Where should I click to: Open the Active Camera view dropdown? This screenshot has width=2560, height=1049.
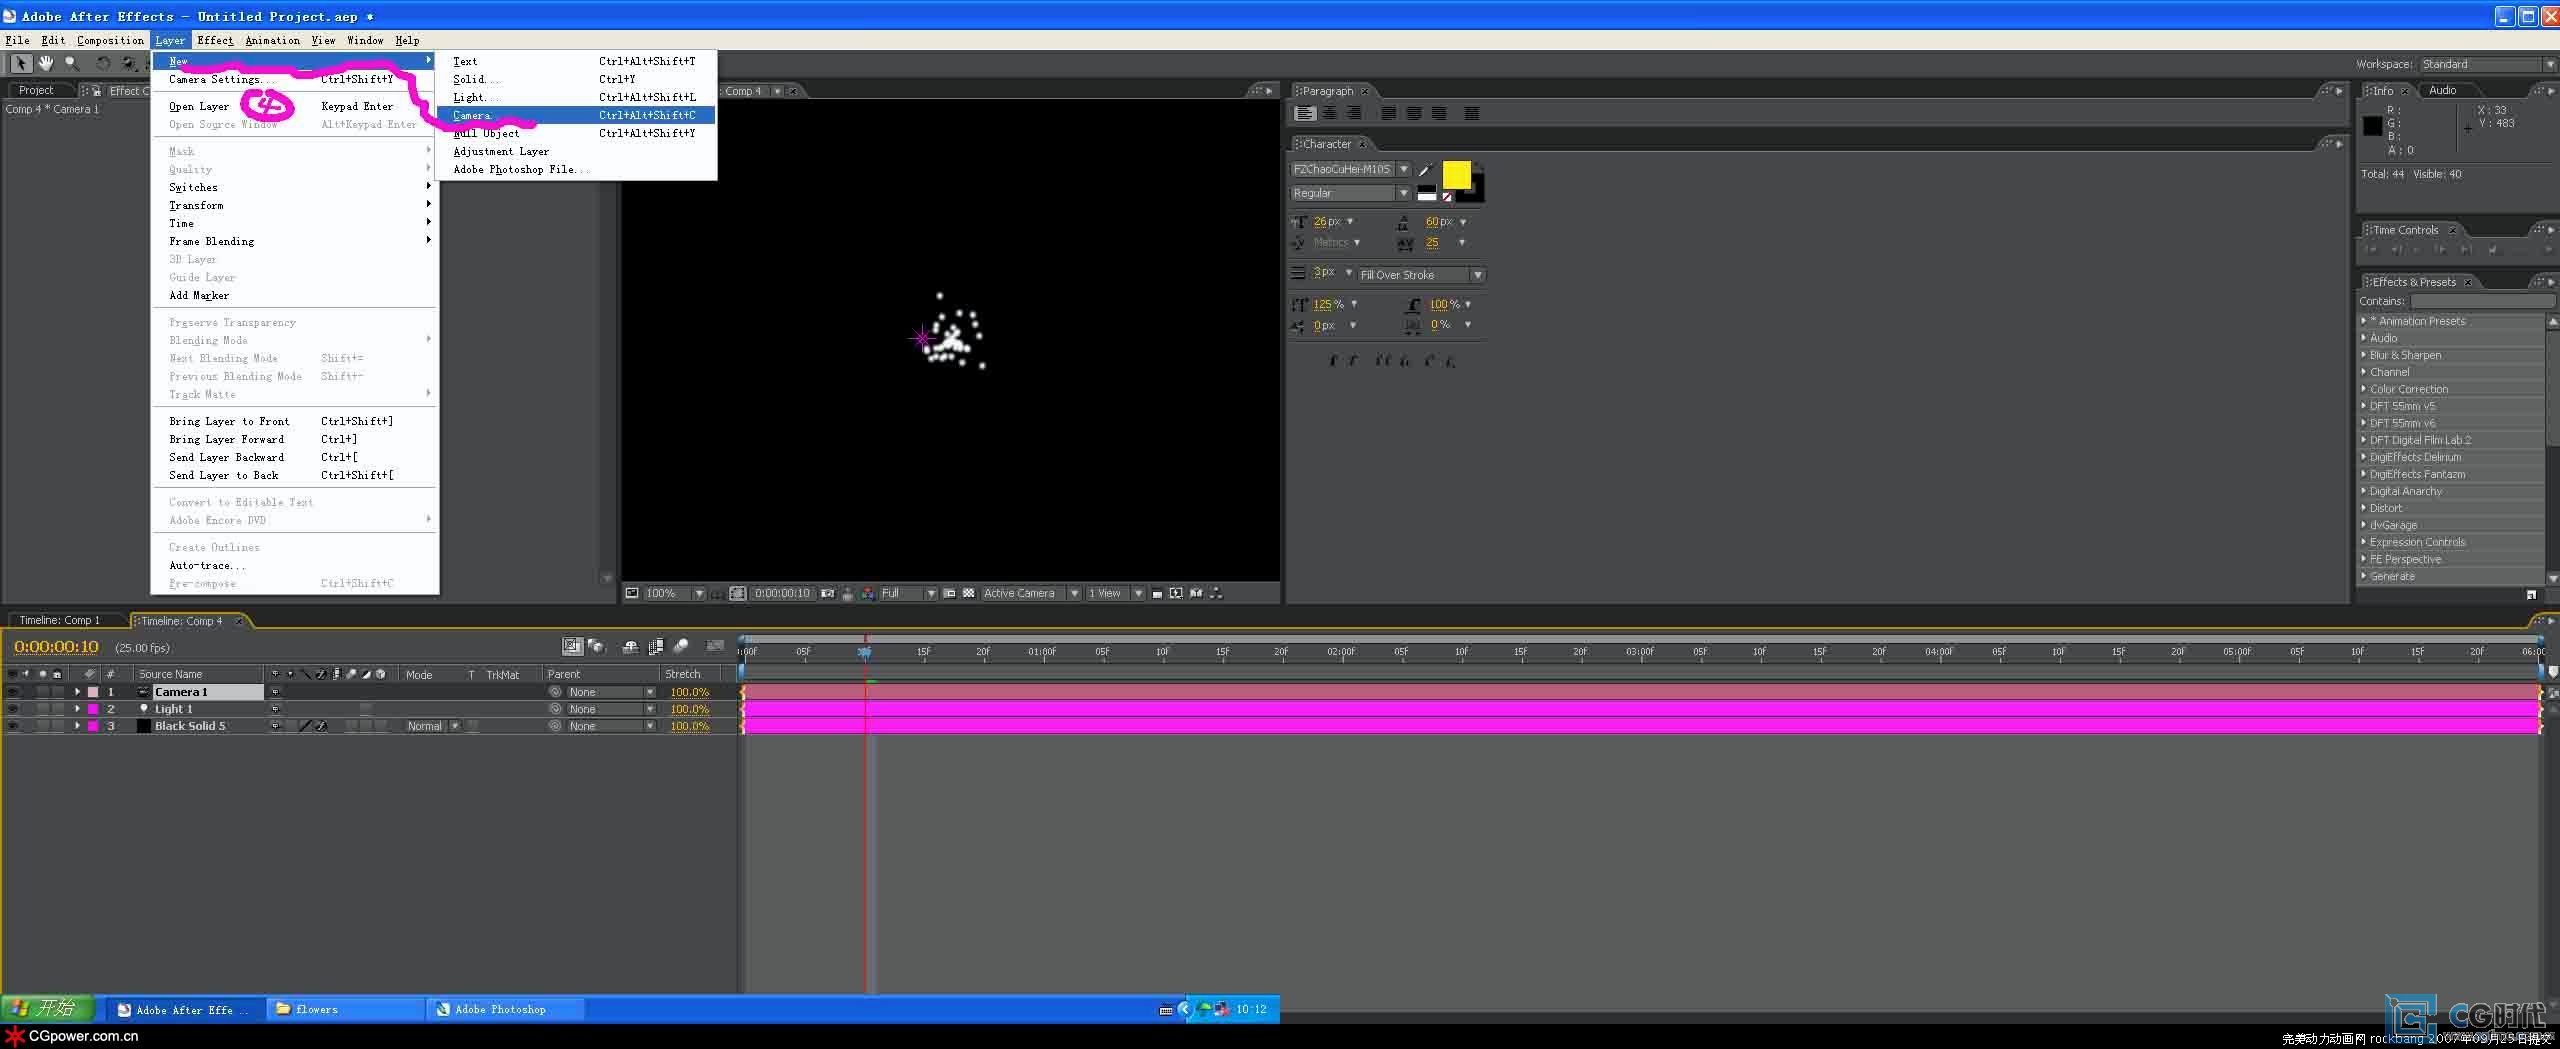point(1030,593)
